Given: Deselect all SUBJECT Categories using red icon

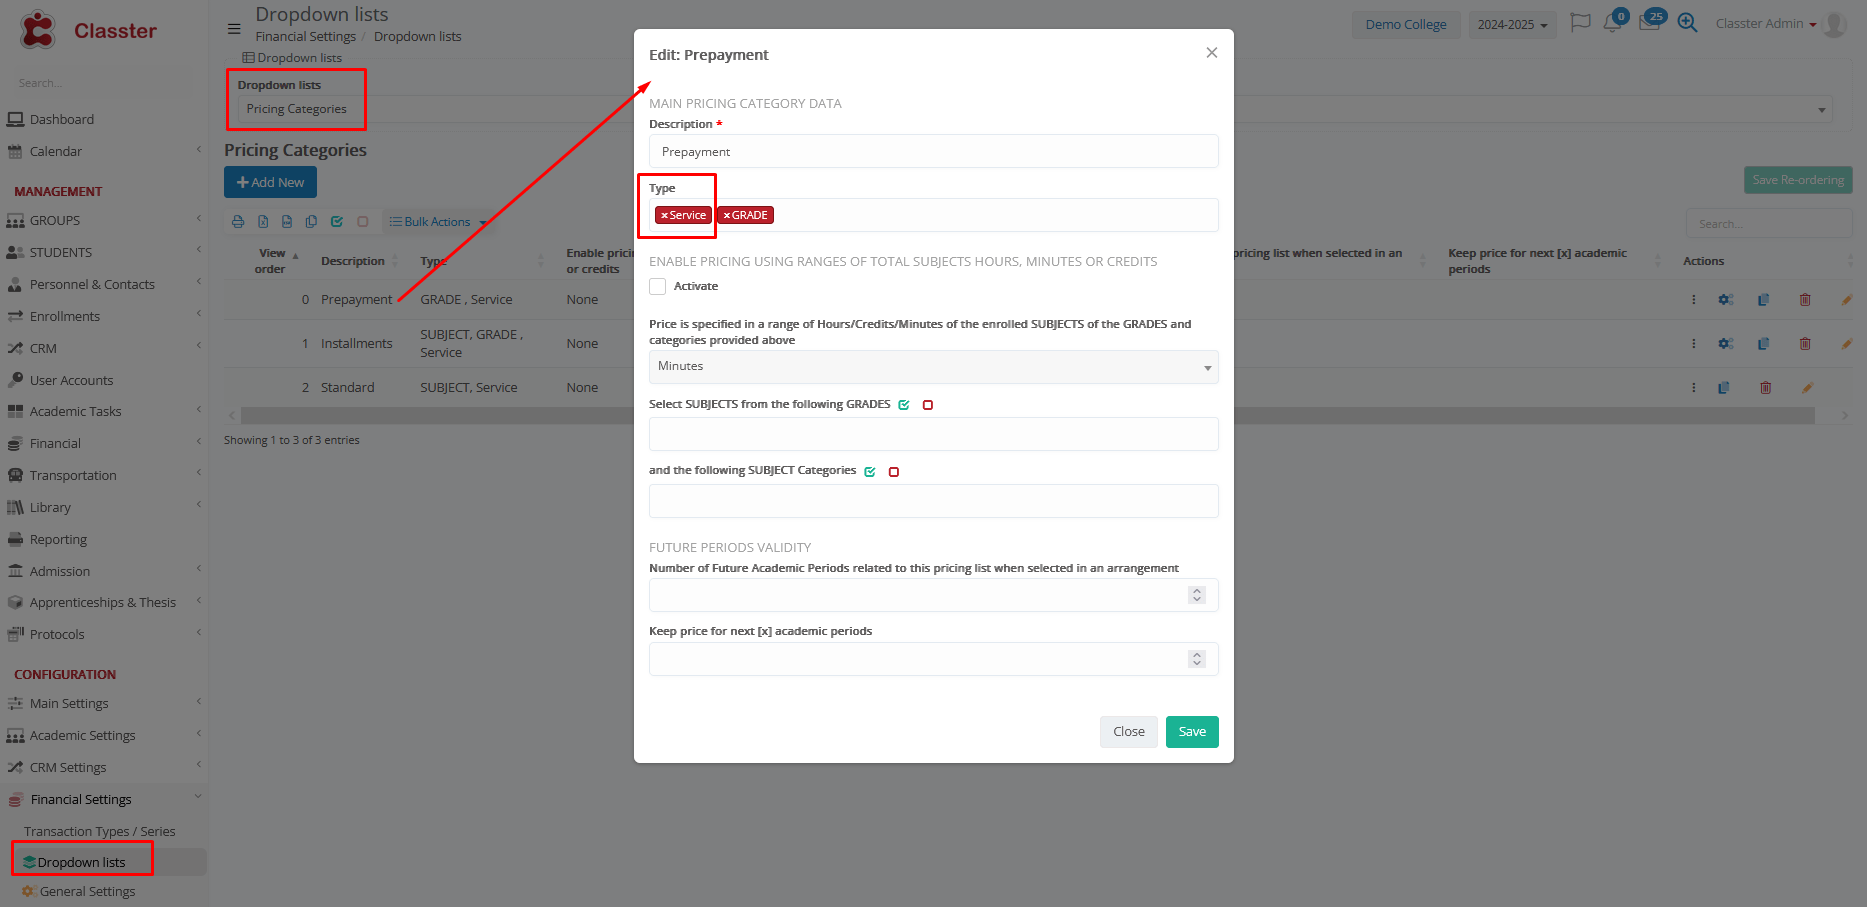Looking at the screenshot, I should click(x=894, y=472).
